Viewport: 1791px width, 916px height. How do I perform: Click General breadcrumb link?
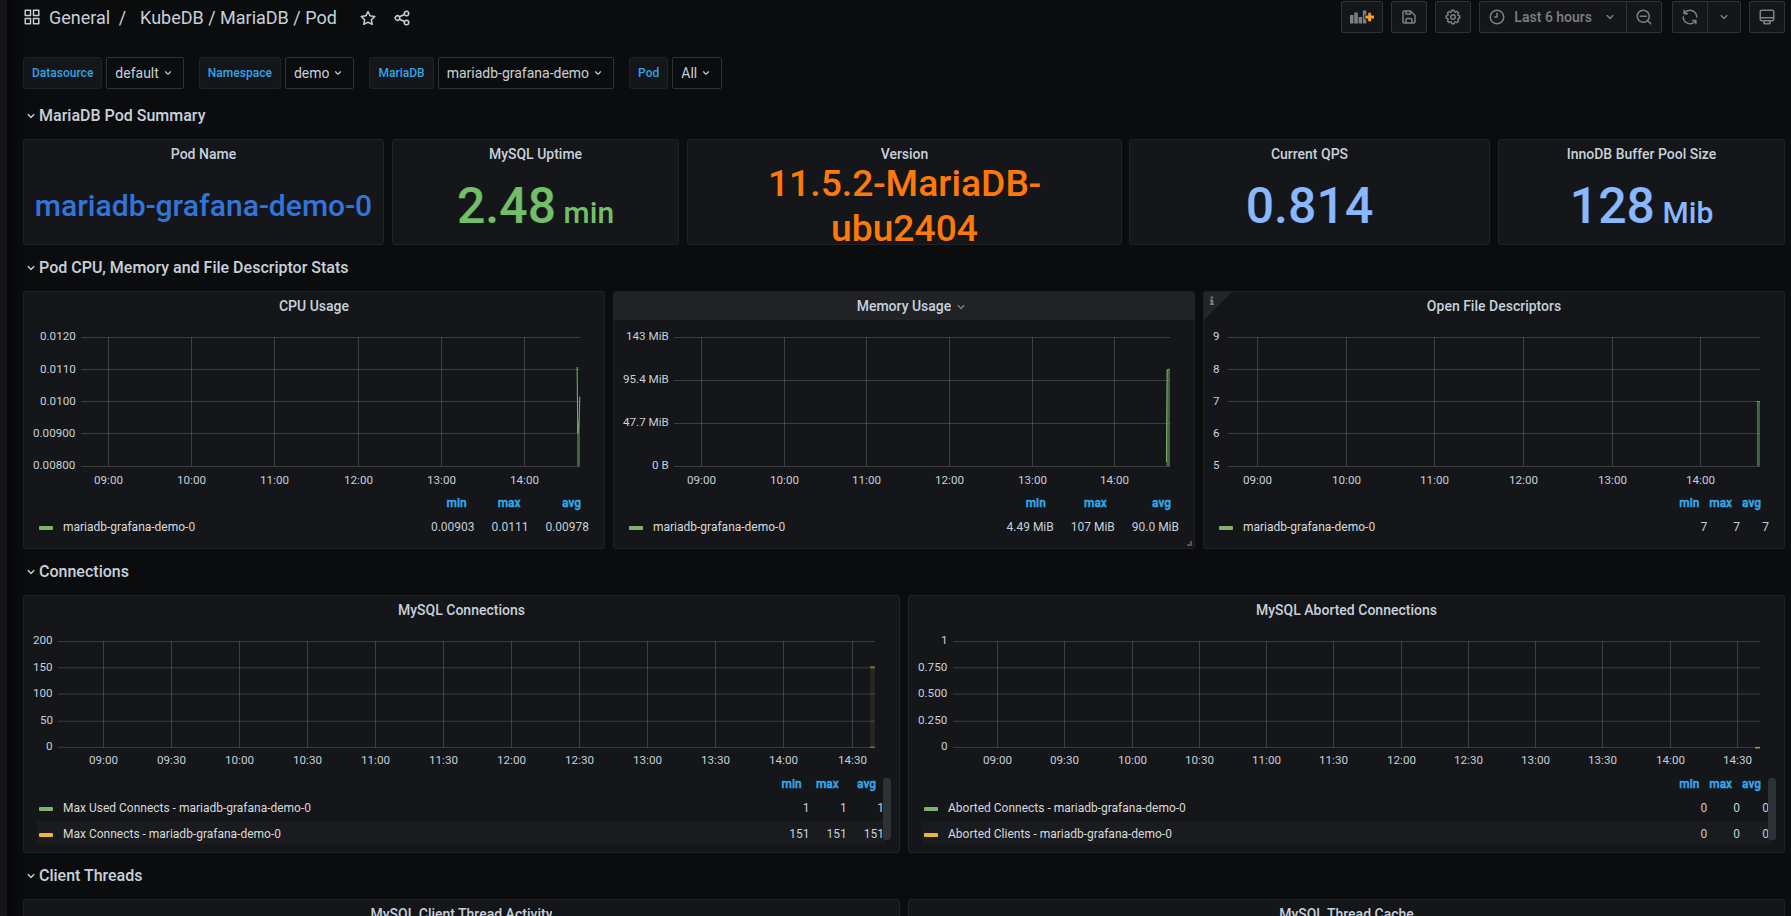coord(79,18)
